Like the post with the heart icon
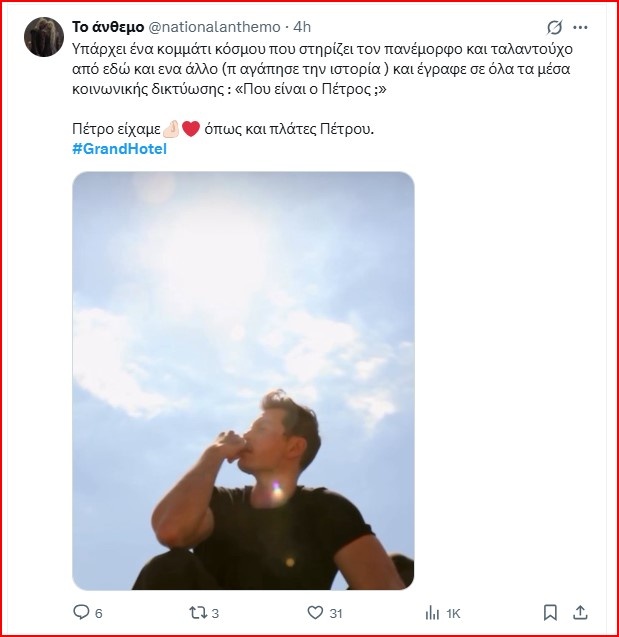The height and width of the screenshot is (637, 619). [315, 612]
